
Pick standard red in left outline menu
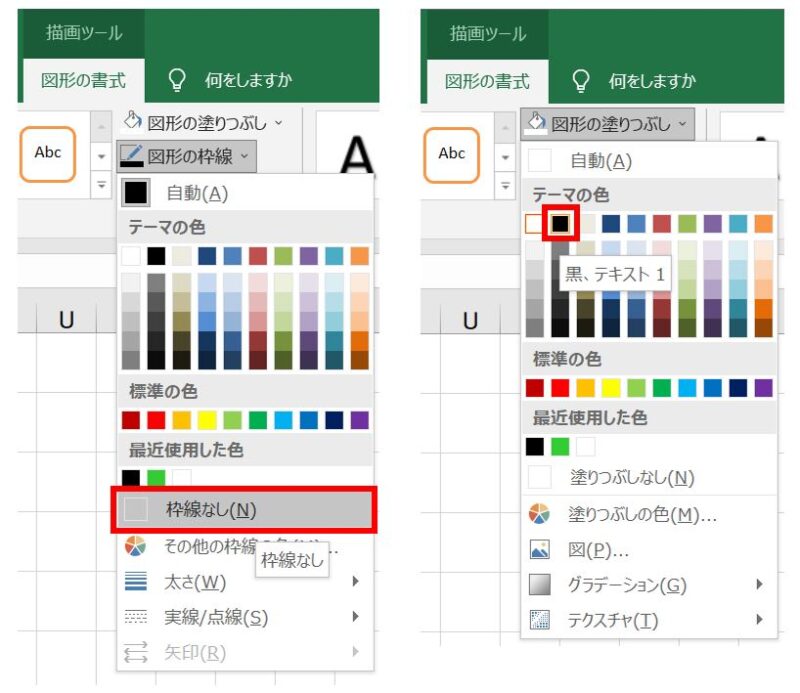pos(156,420)
